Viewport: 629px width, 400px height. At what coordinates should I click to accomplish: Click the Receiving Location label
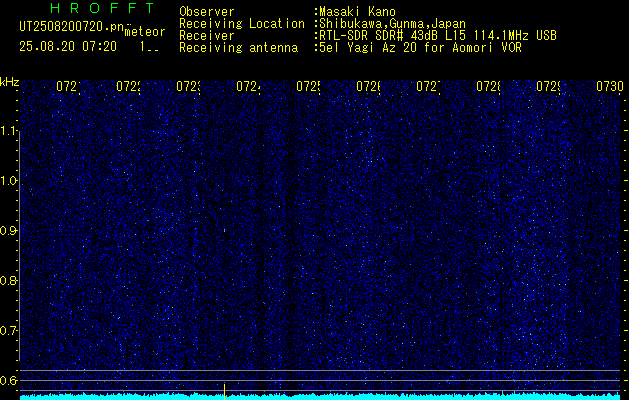[242, 24]
